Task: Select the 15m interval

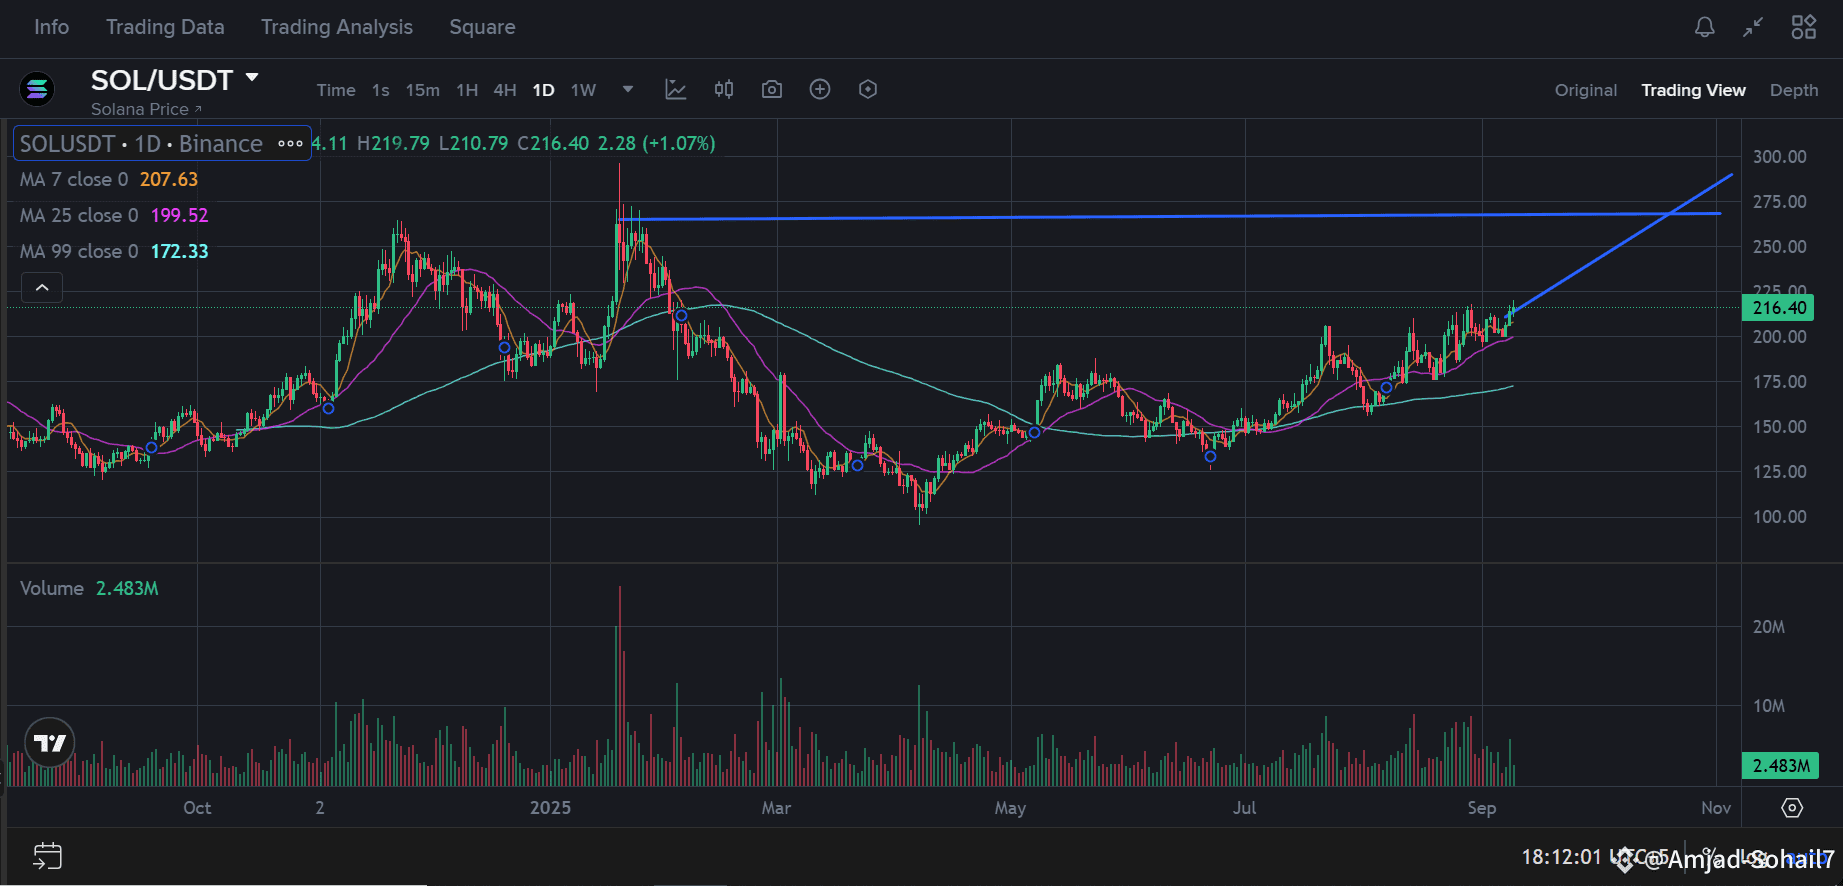Action: pyautogui.click(x=422, y=90)
